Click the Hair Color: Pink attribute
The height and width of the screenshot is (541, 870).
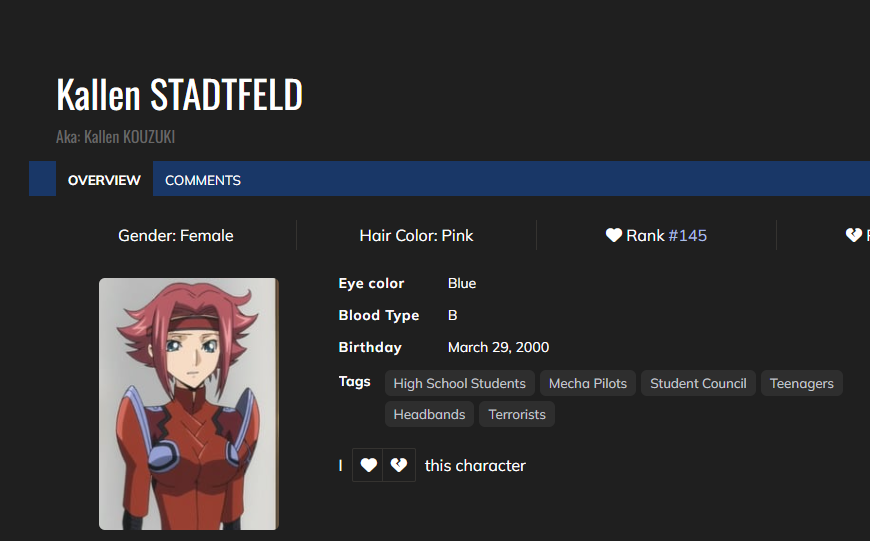(x=416, y=236)
